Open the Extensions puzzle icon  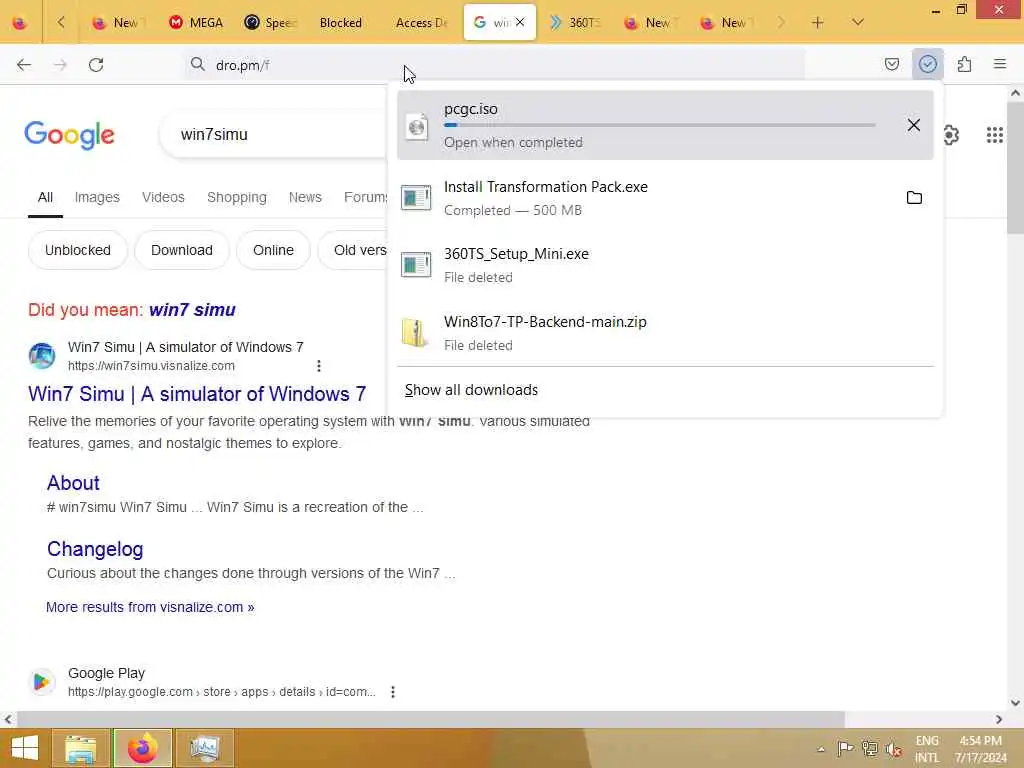(x=964, y=64)
